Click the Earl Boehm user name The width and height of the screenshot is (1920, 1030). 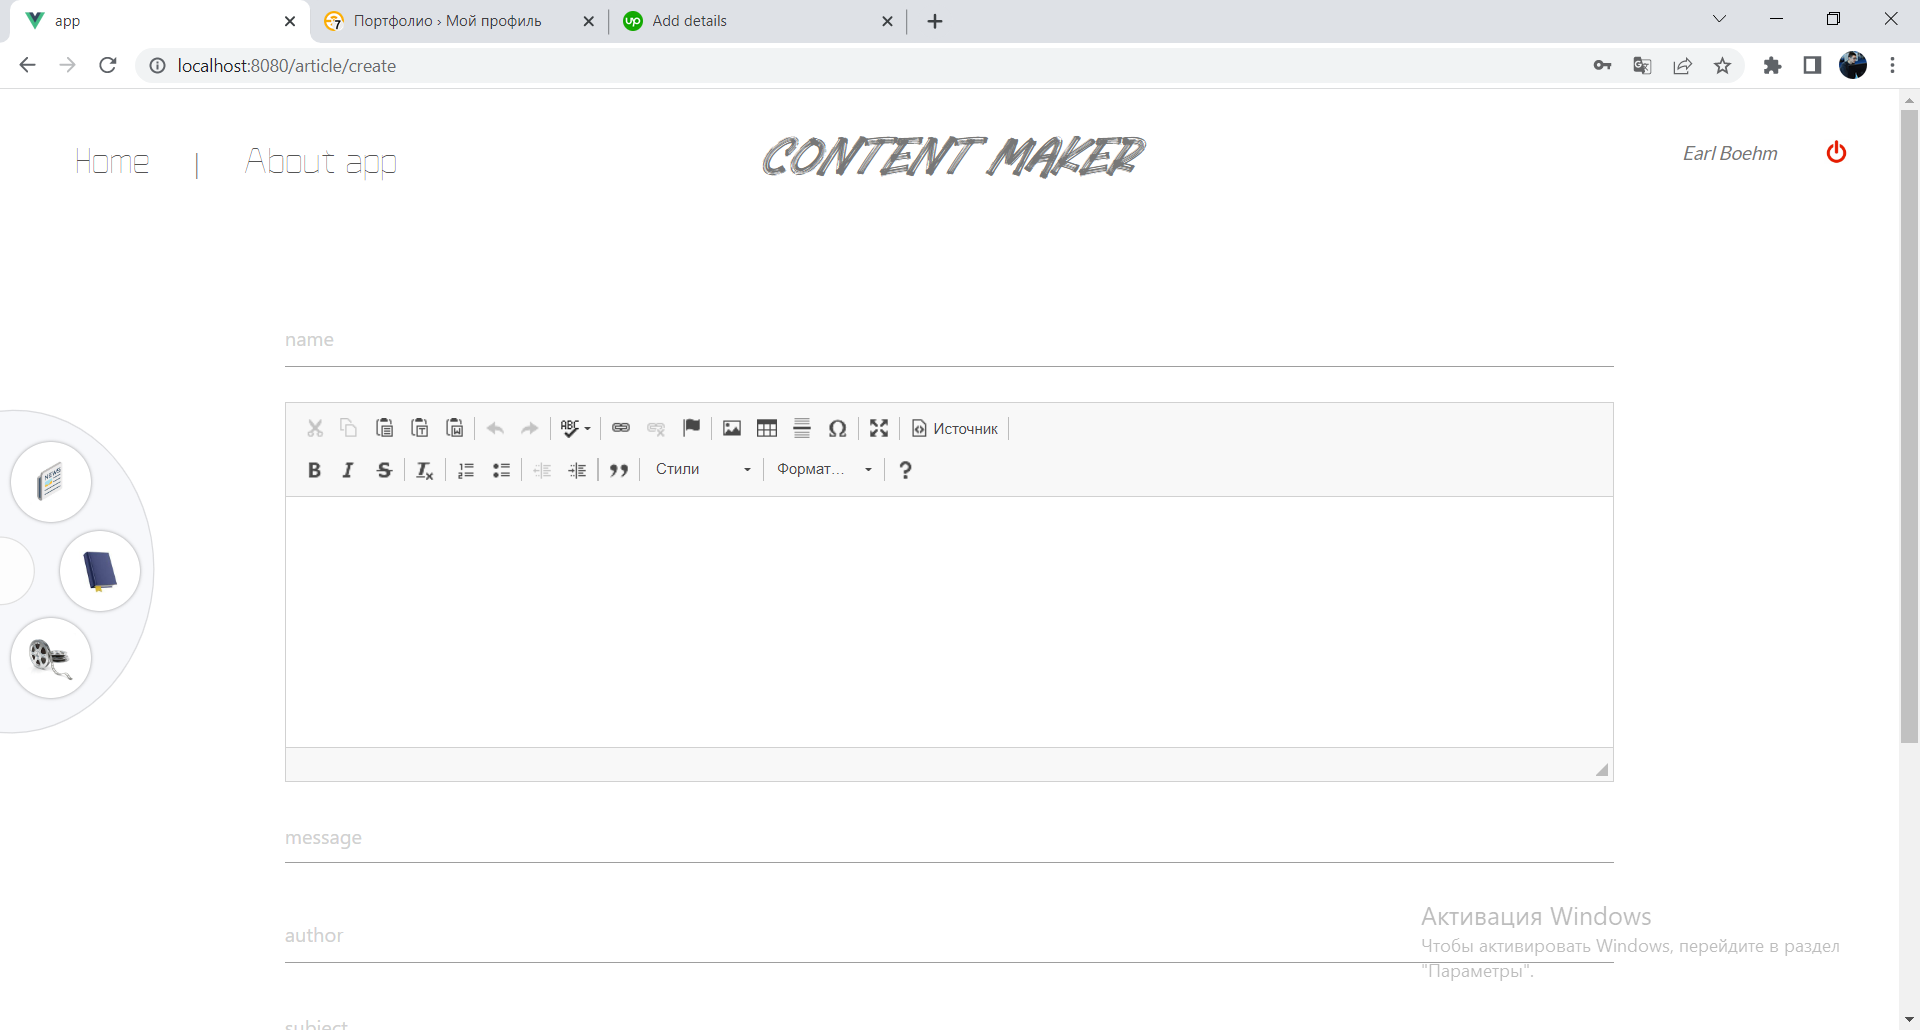click(1730, 153)
